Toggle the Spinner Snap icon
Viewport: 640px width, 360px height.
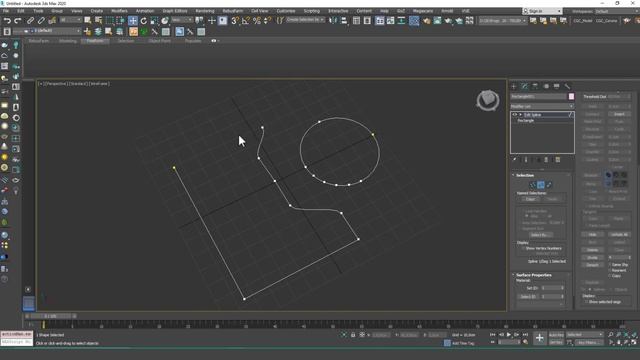pos(267,20)
